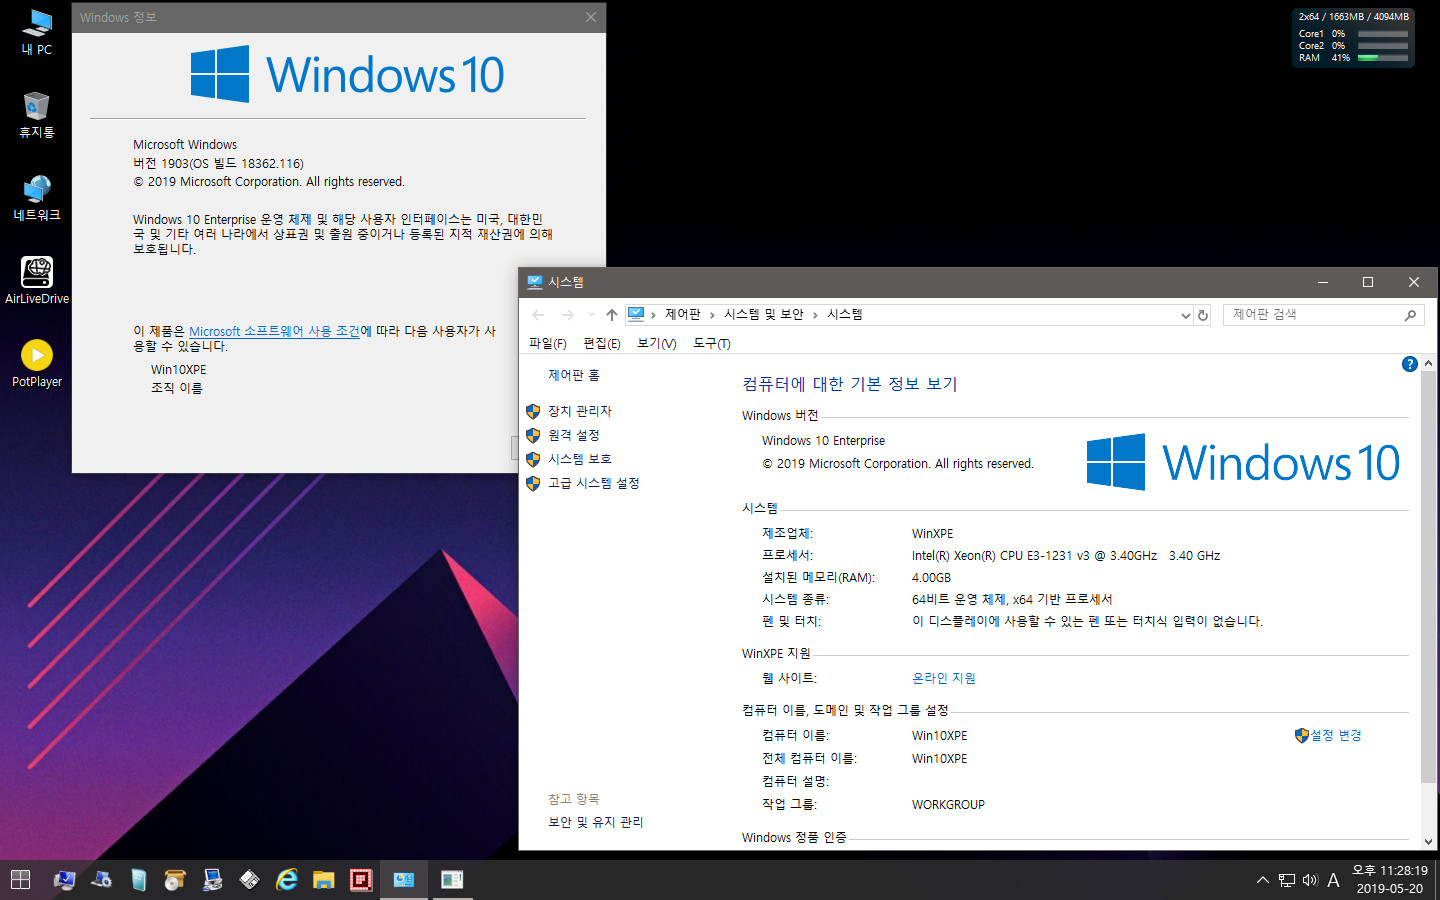Open the recent locations dropdown arrow
Viewport: 1440px width, 900px height.
[x=590, y=315]
